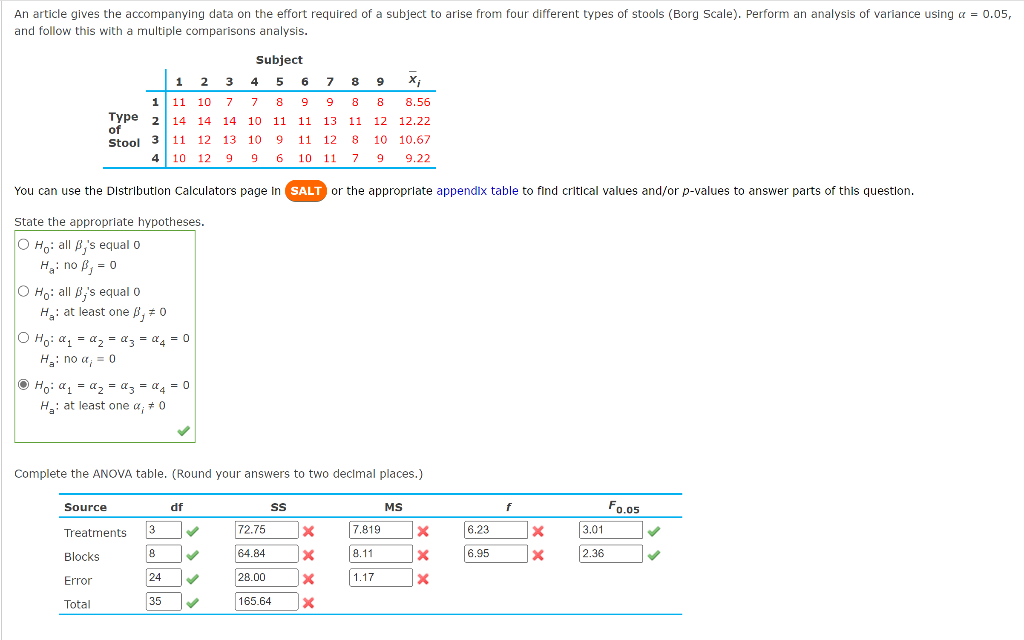Click the Treatments MS field showing 7.819
Viewport: 1024px width, 640px height.
click(381, 530)
